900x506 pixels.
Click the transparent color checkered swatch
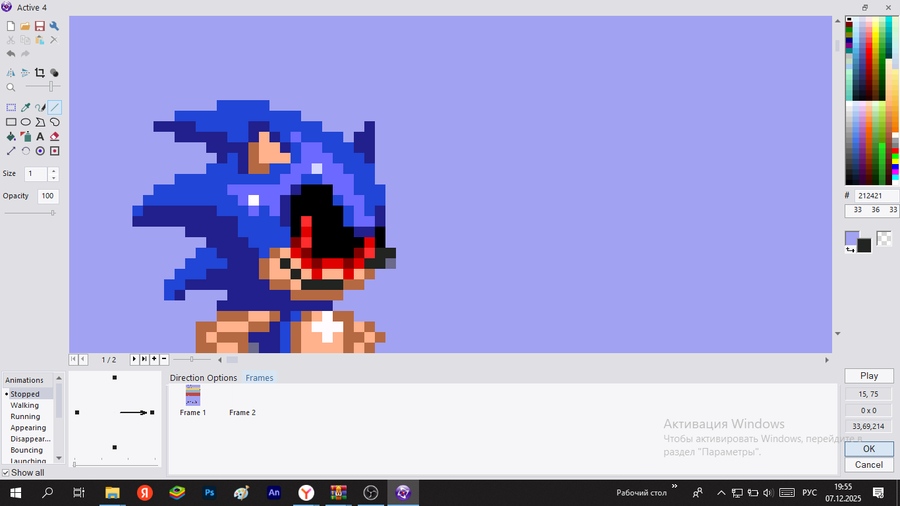point(884,238)
